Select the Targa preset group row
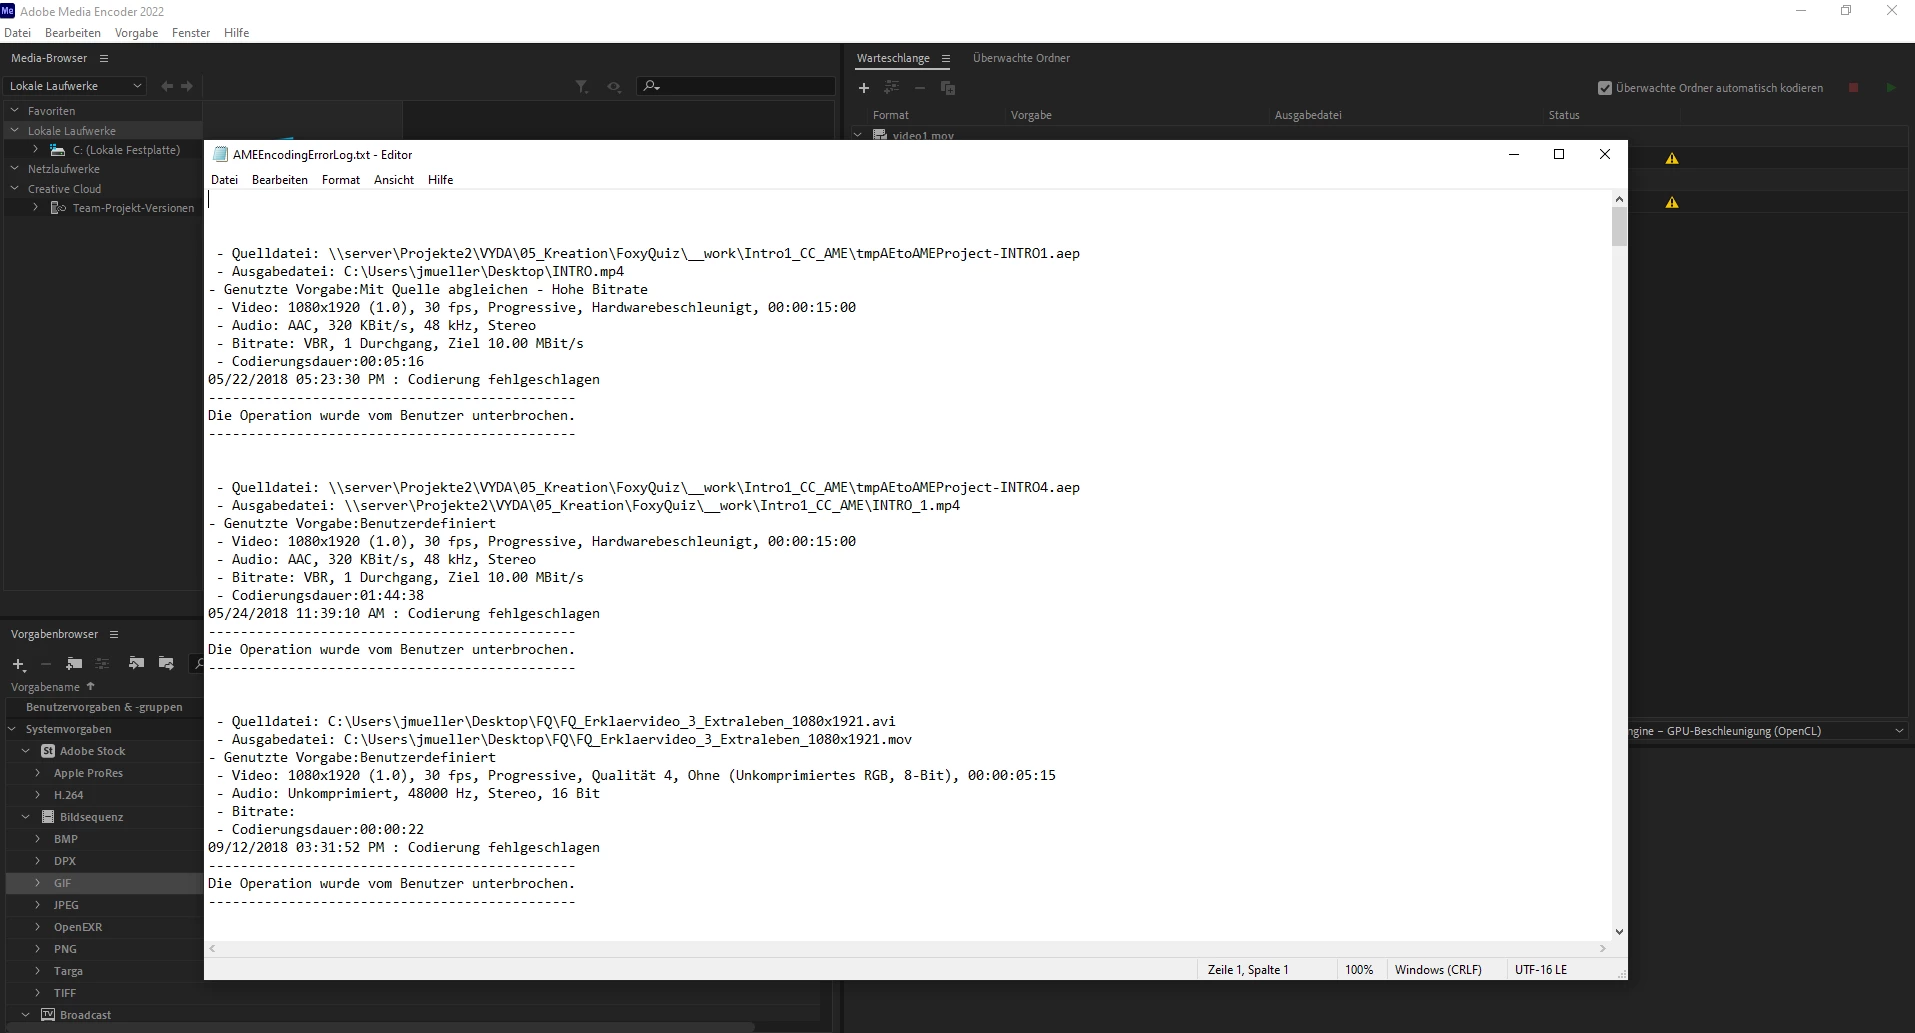Viewport: 1915px width, 1033px height. click(104, 971)
